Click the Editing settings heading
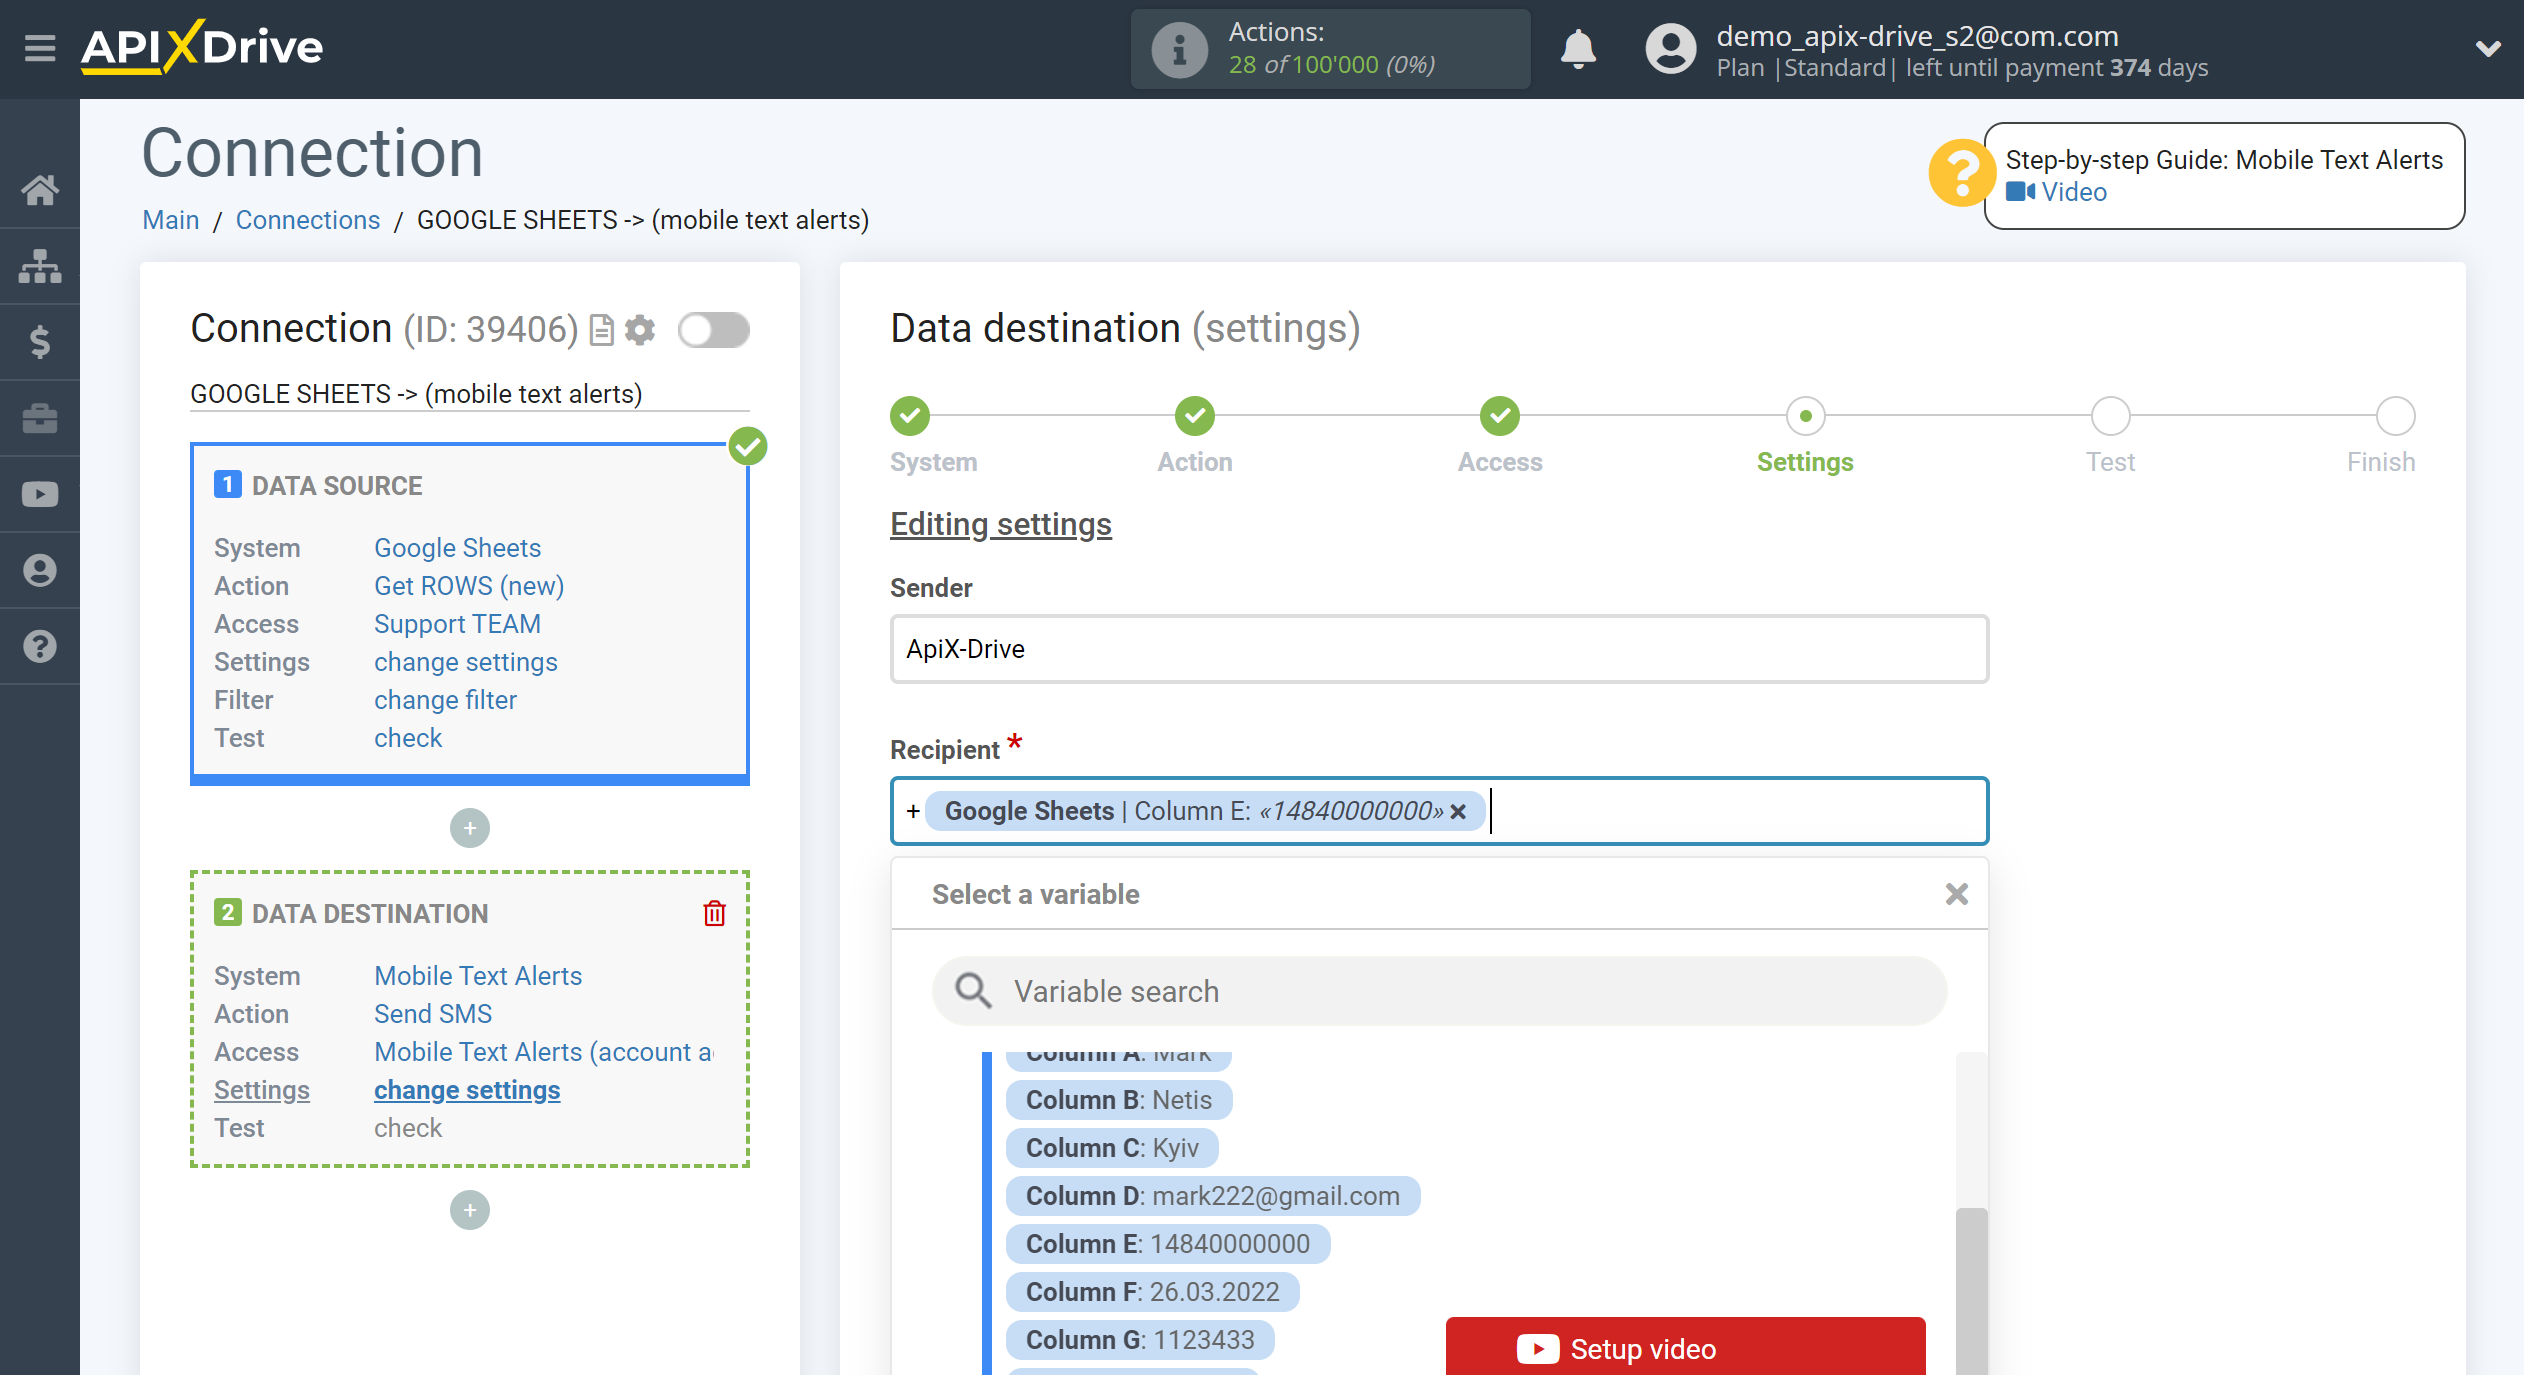Viewport: 2524px width, 1375px height. tap(1001, 524)
